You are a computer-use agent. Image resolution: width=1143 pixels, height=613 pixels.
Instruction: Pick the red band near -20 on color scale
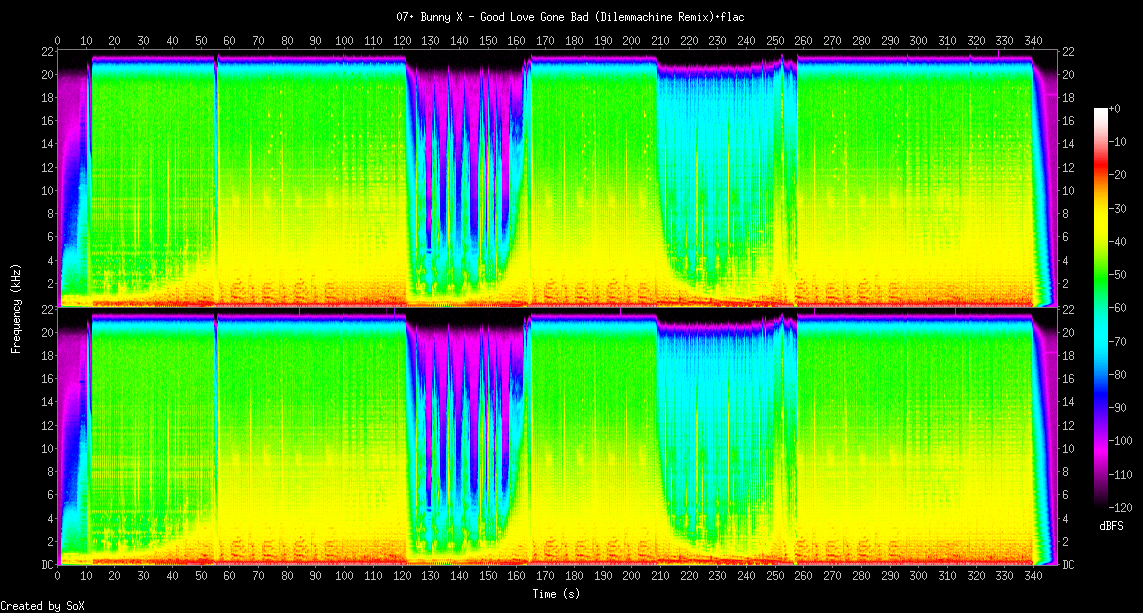click(x=1101, y=175)
